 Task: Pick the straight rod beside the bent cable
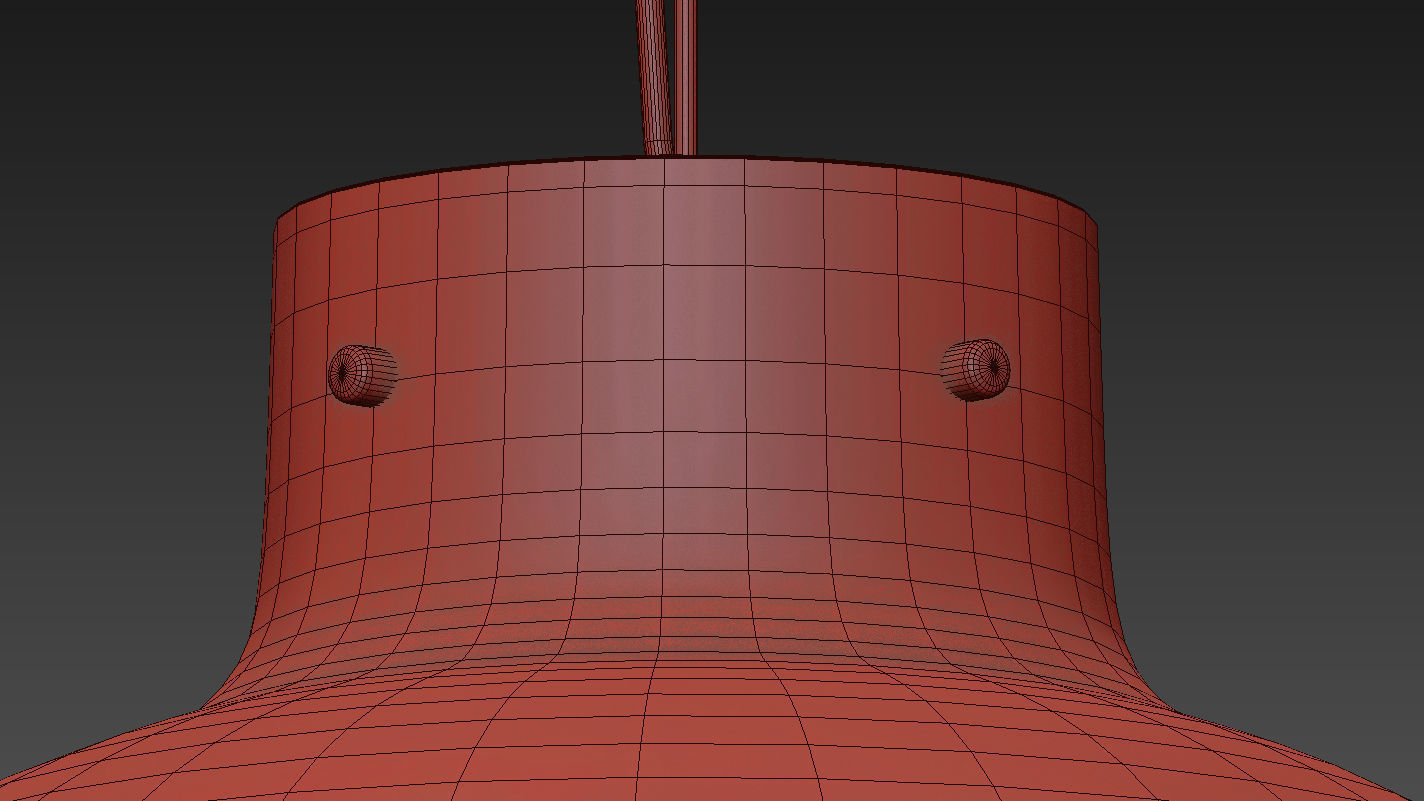click(686, 77)
